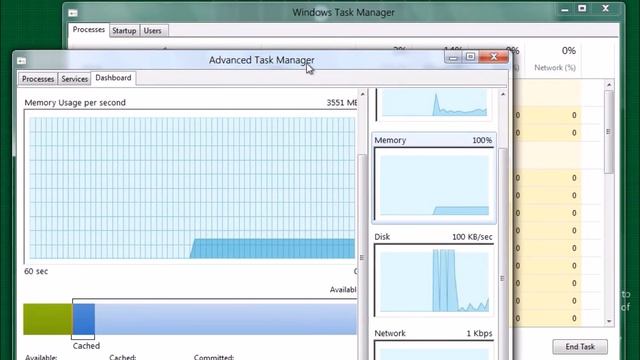Click the 100 KB/sec Disk value
This screenshot has width=640, height=360.
coord(472,237)
